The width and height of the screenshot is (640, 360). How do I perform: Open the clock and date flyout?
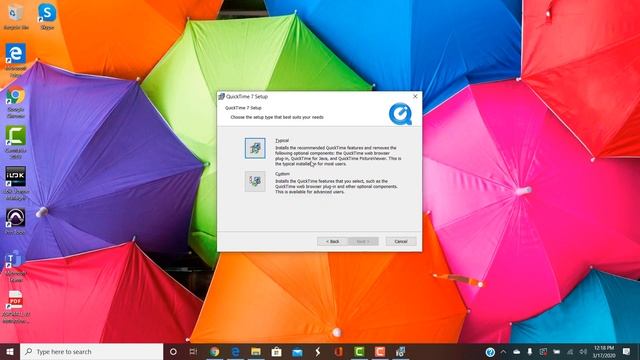(x=604, y=352)
